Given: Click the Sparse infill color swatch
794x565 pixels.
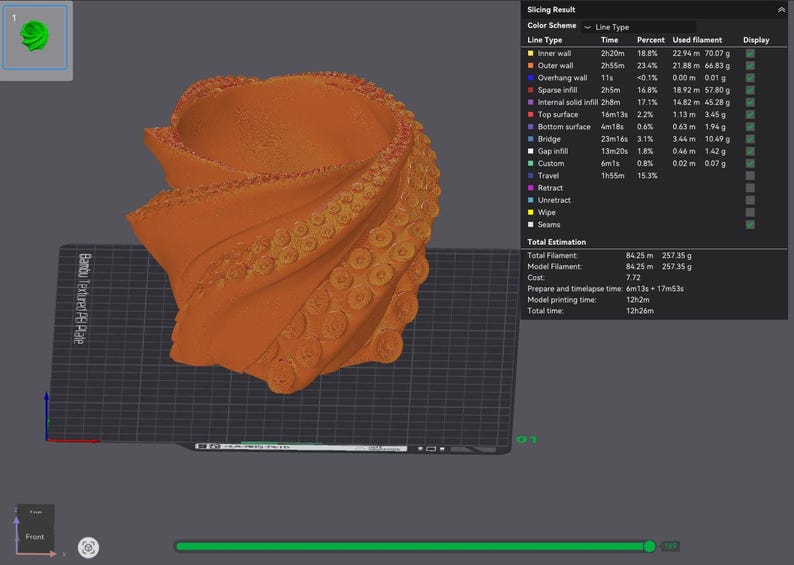Looking at the screenshot, I should pyautogui.click(x=531, y=90).
